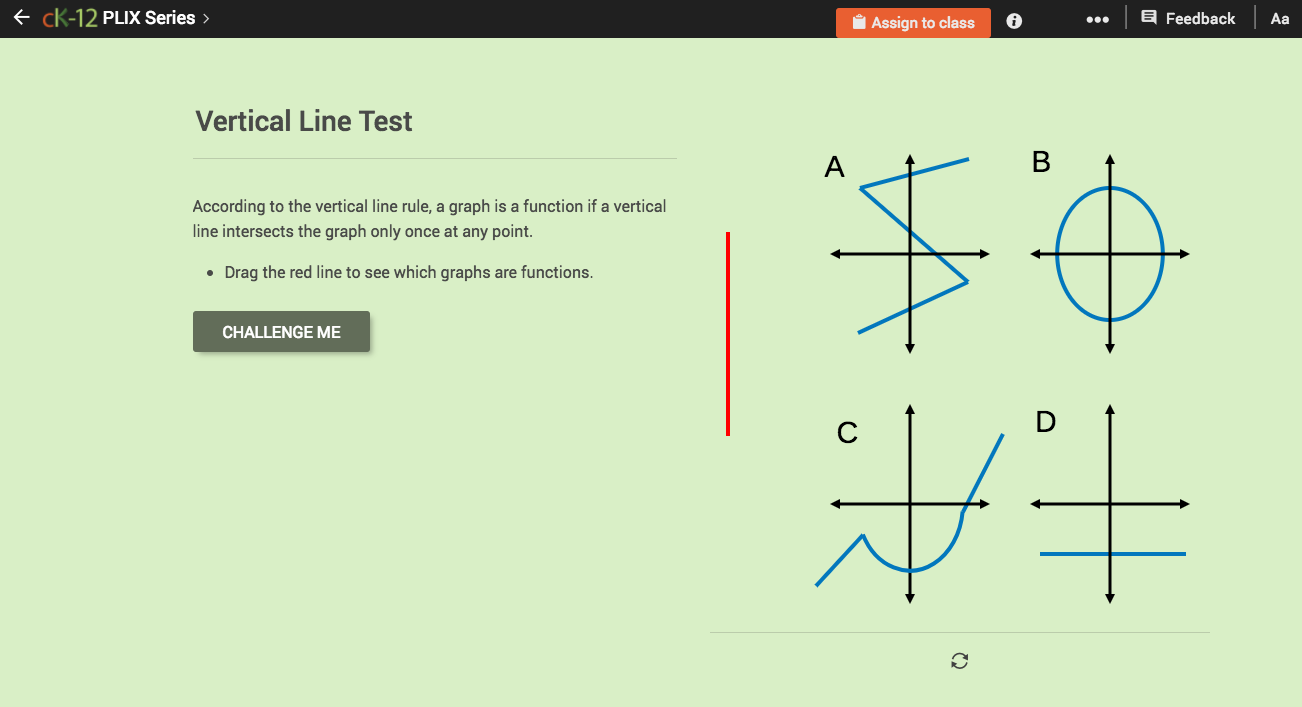The height and width of the screenshot is (707, 1302).
Task: Click the Aa text-size settings icon
Action: click(x=1279, y=18)
